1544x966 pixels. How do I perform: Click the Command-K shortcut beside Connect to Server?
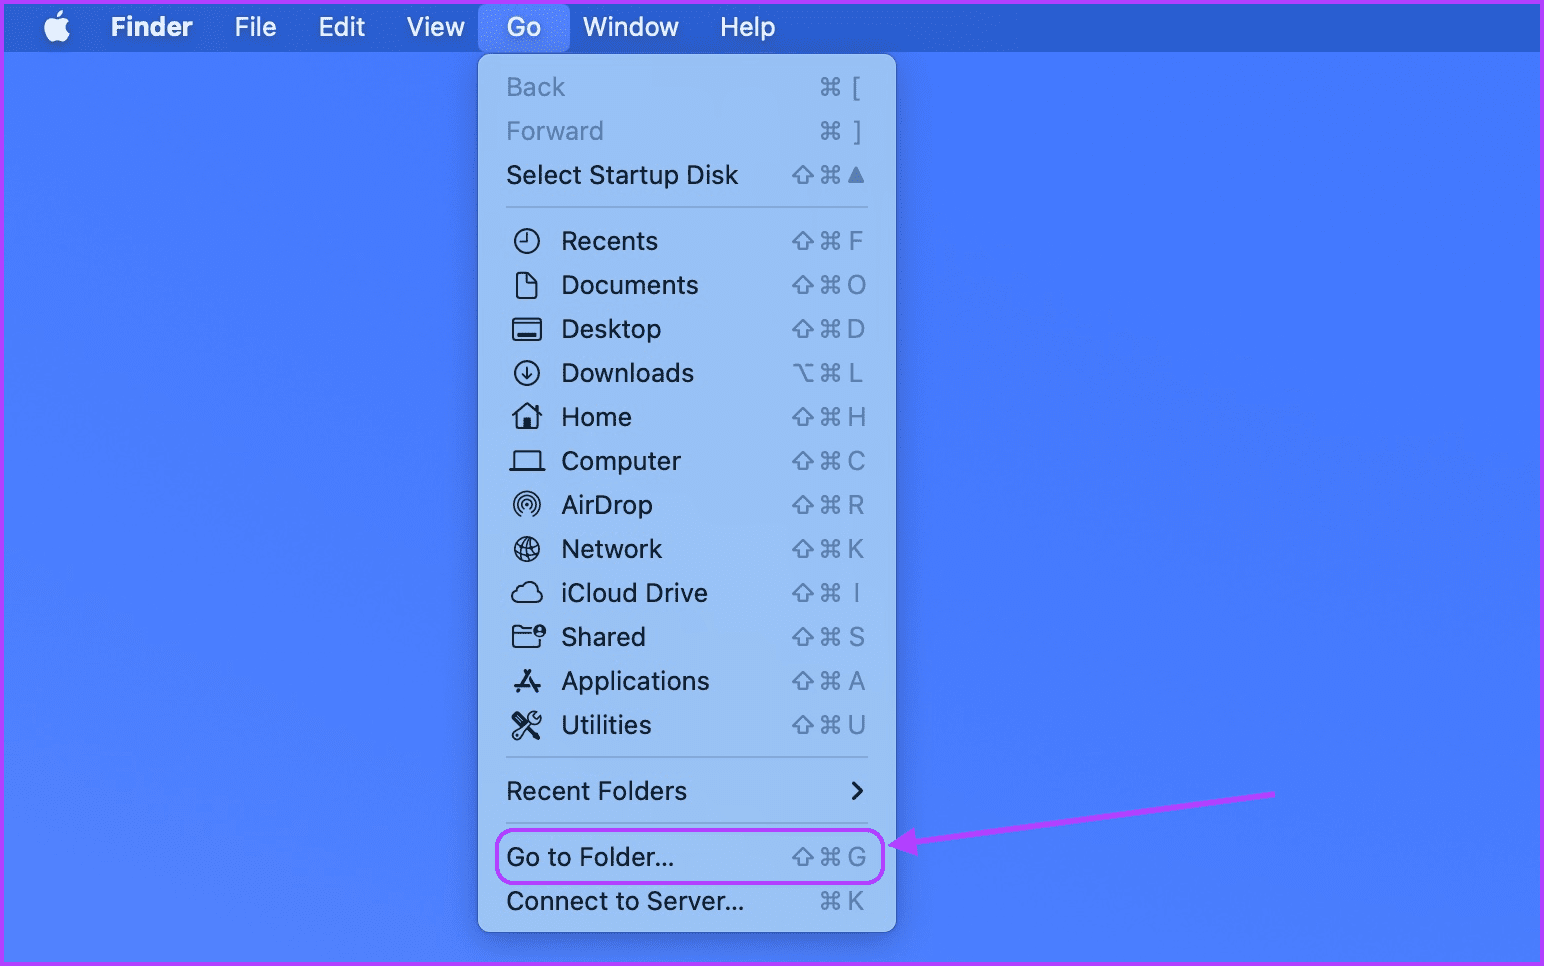pyautogui.click(x=842, y=901)
